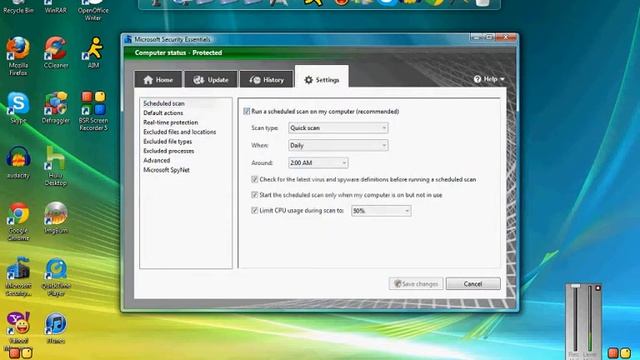Click the right volume mixer slider
Viewport: 640px width, 360px height.
590,318
